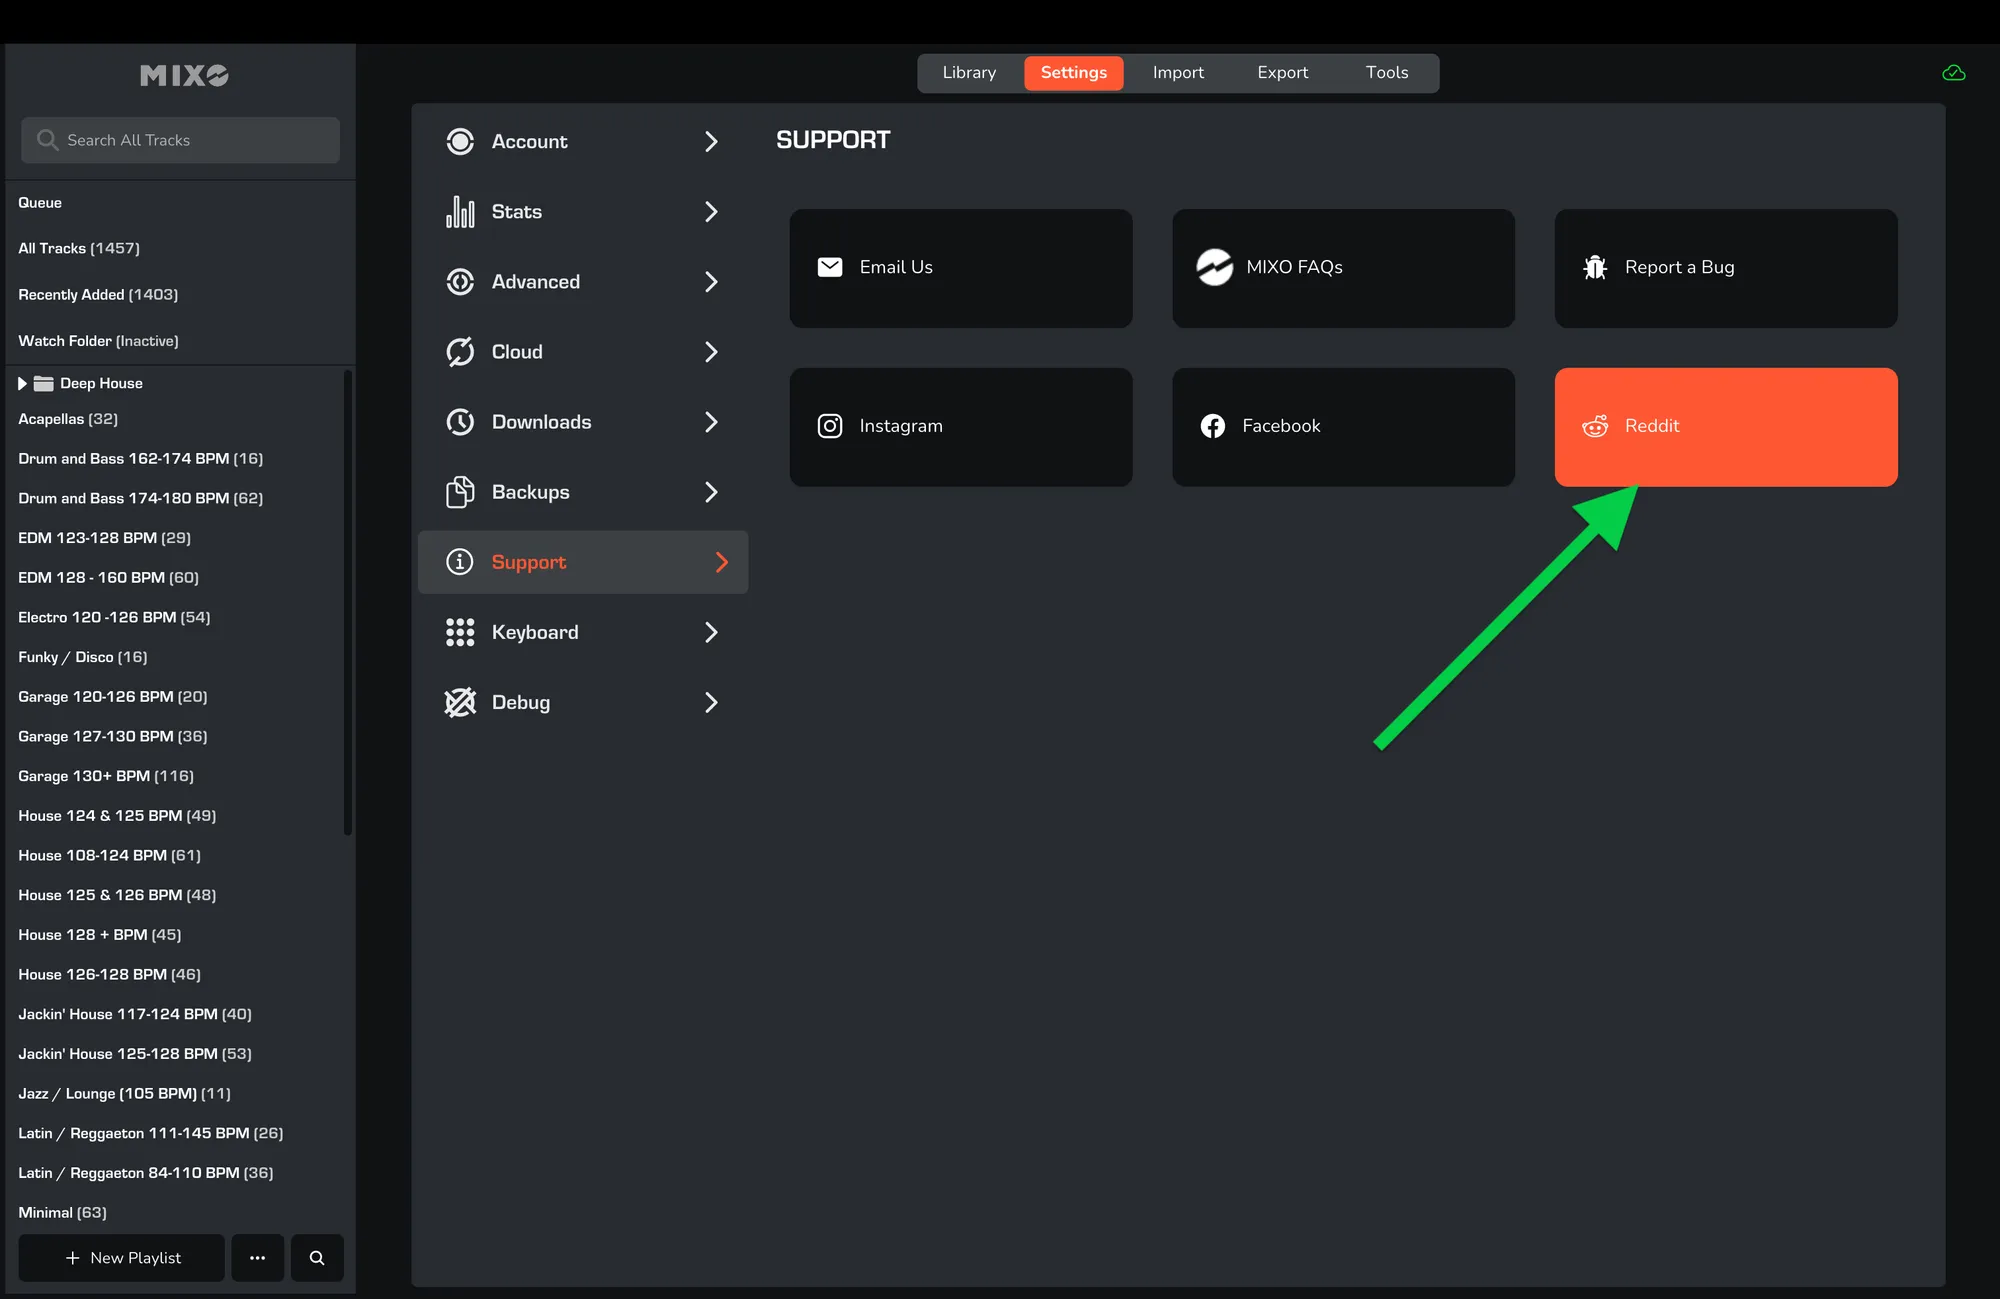Click the three-dots playlist options button
Screen dimensions: 2000x1299
pyautogui.click(x=258, y=1258)
